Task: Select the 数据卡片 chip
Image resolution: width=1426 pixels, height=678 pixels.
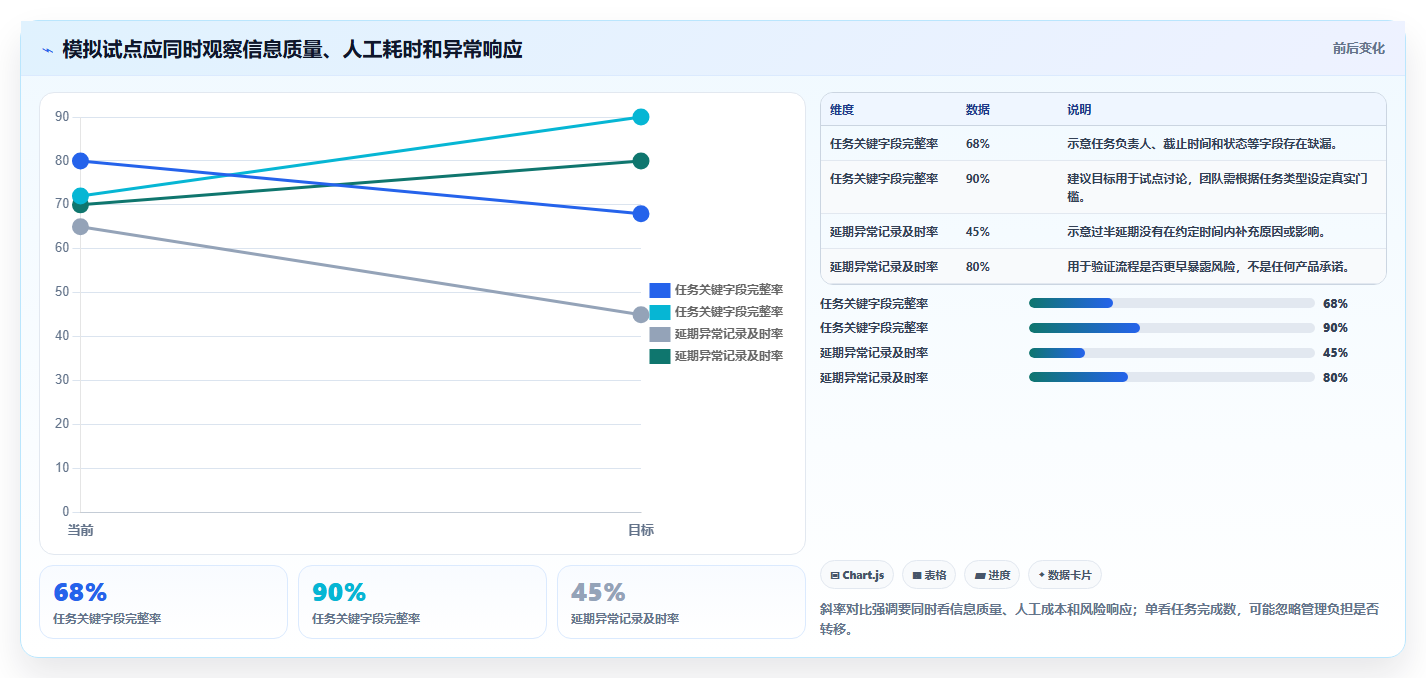Action: point(1065,575)
